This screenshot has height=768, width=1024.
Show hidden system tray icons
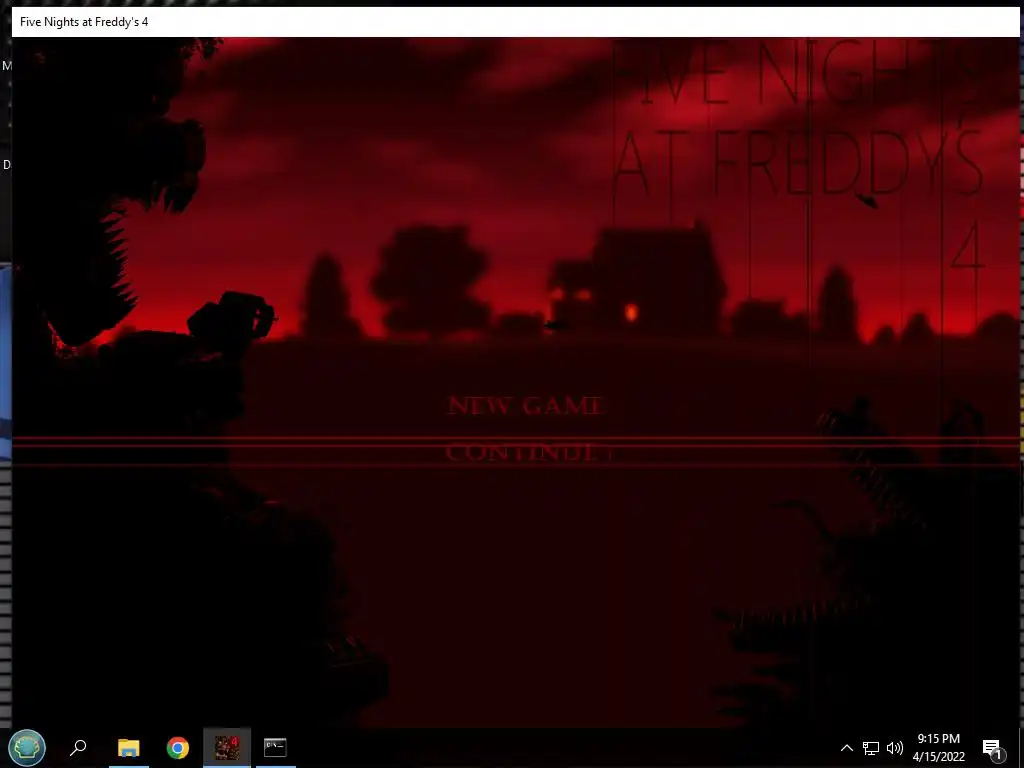[846, 748]
